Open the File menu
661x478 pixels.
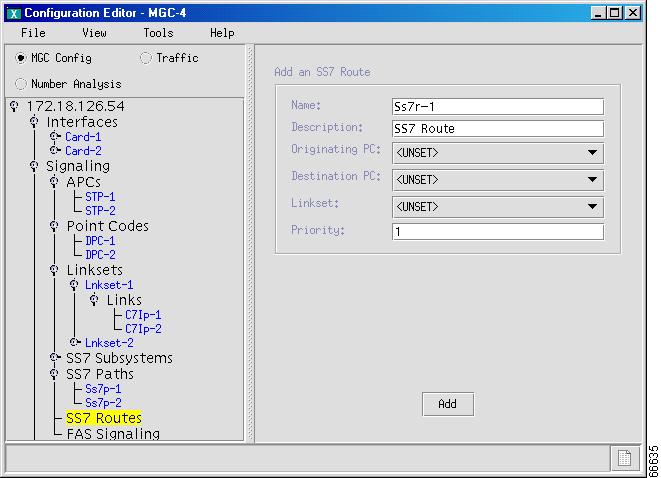point(33,33)
